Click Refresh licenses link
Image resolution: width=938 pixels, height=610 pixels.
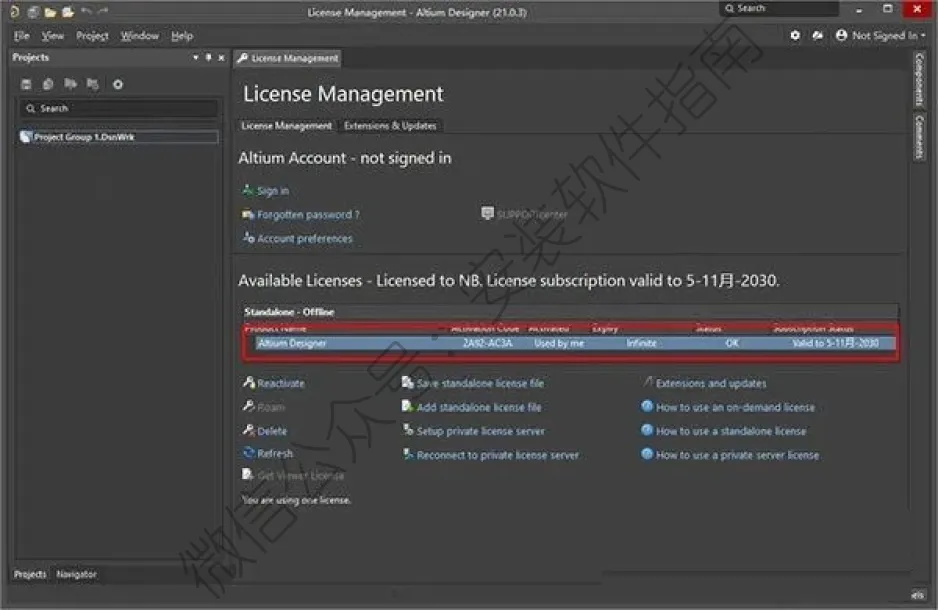coord(275,453)
